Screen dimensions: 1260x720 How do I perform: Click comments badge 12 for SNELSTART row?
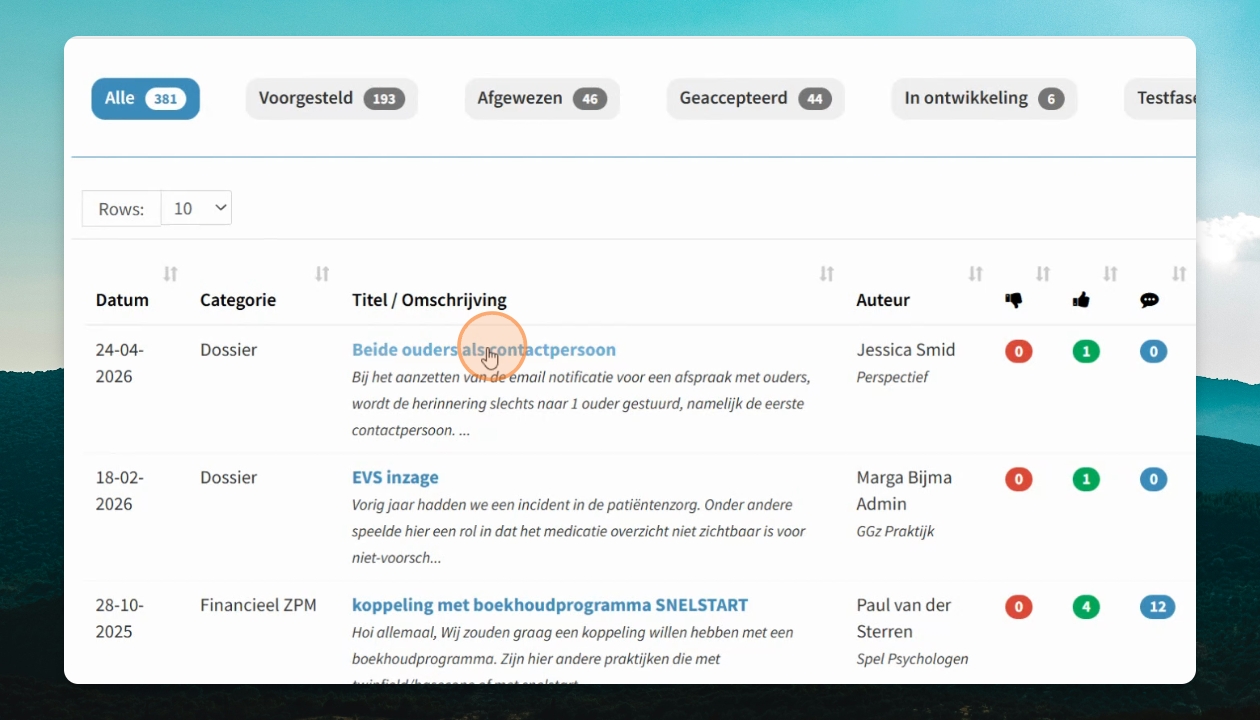pos(1157,606)
